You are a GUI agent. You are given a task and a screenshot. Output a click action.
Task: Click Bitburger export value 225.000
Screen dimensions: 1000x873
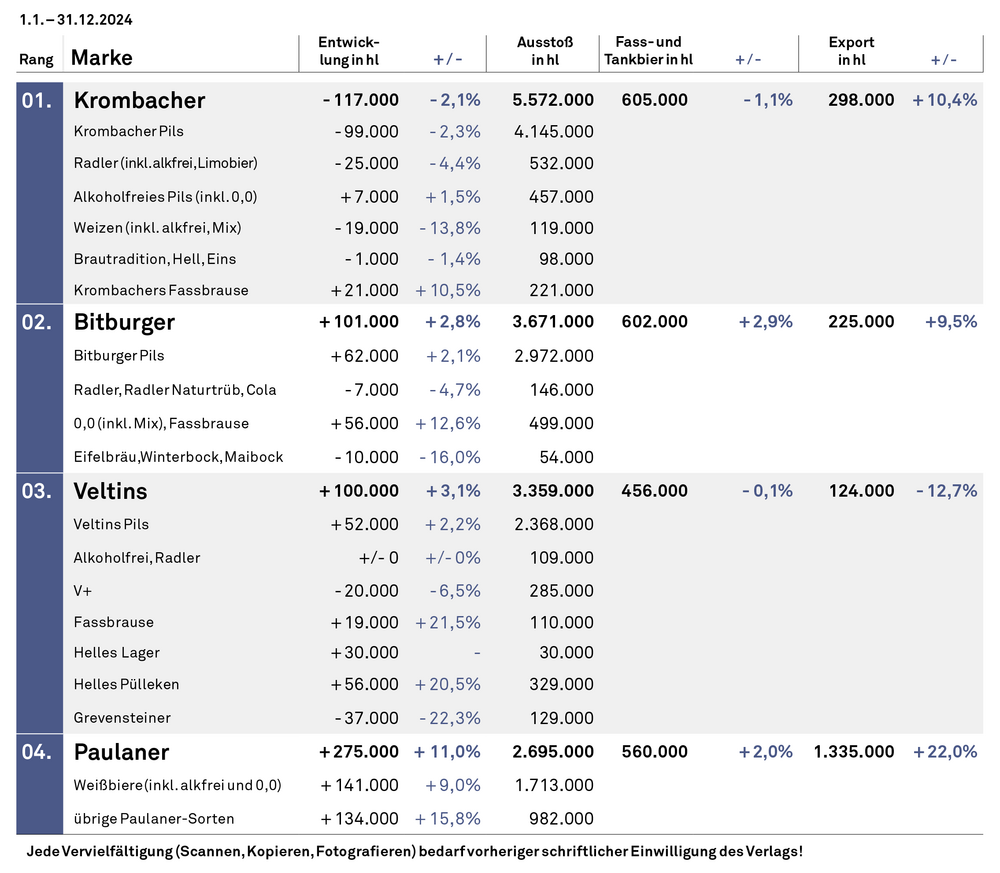(x=861, y=322)
